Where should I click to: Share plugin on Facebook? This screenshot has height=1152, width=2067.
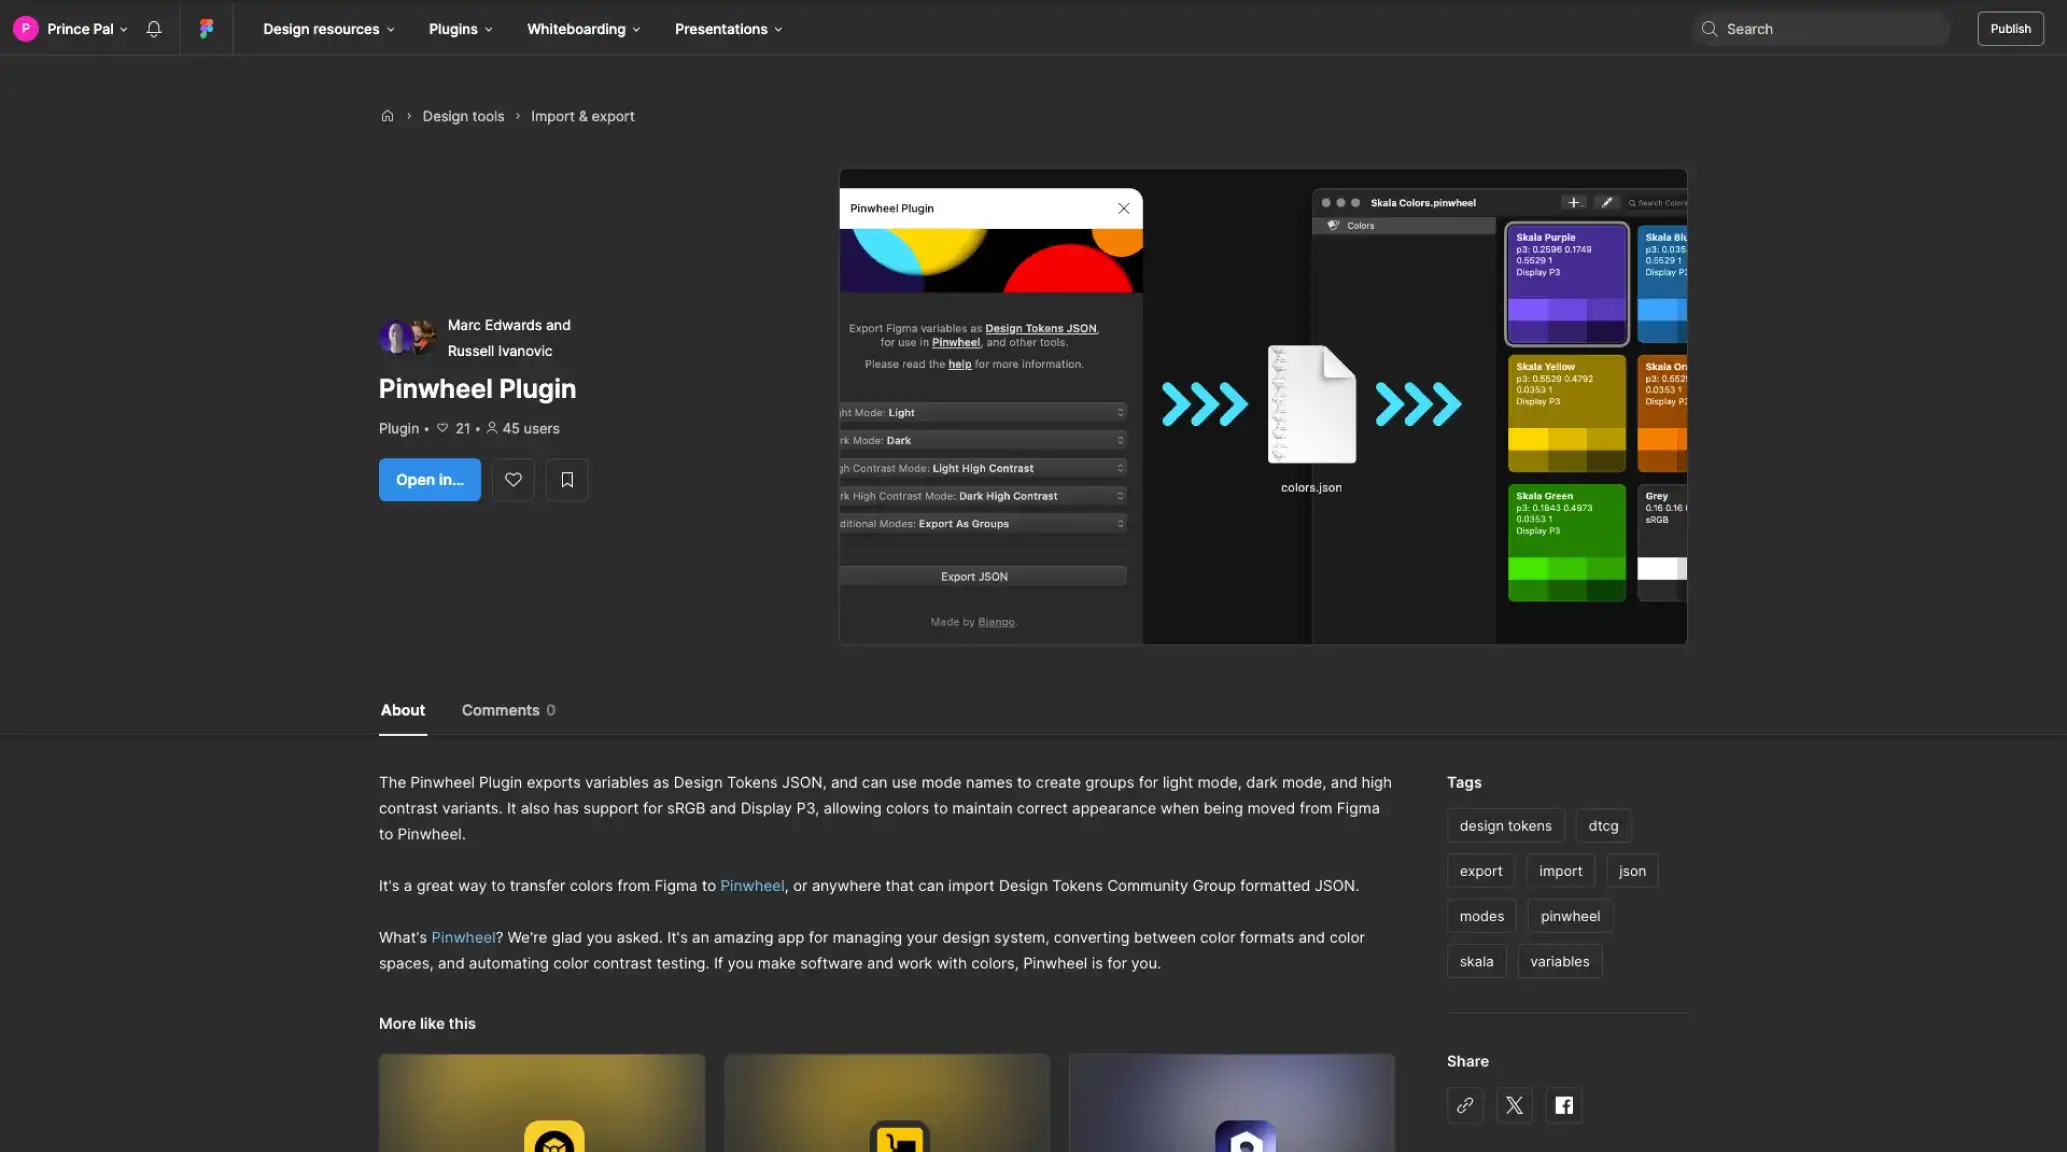[x=1564, y=1105]
